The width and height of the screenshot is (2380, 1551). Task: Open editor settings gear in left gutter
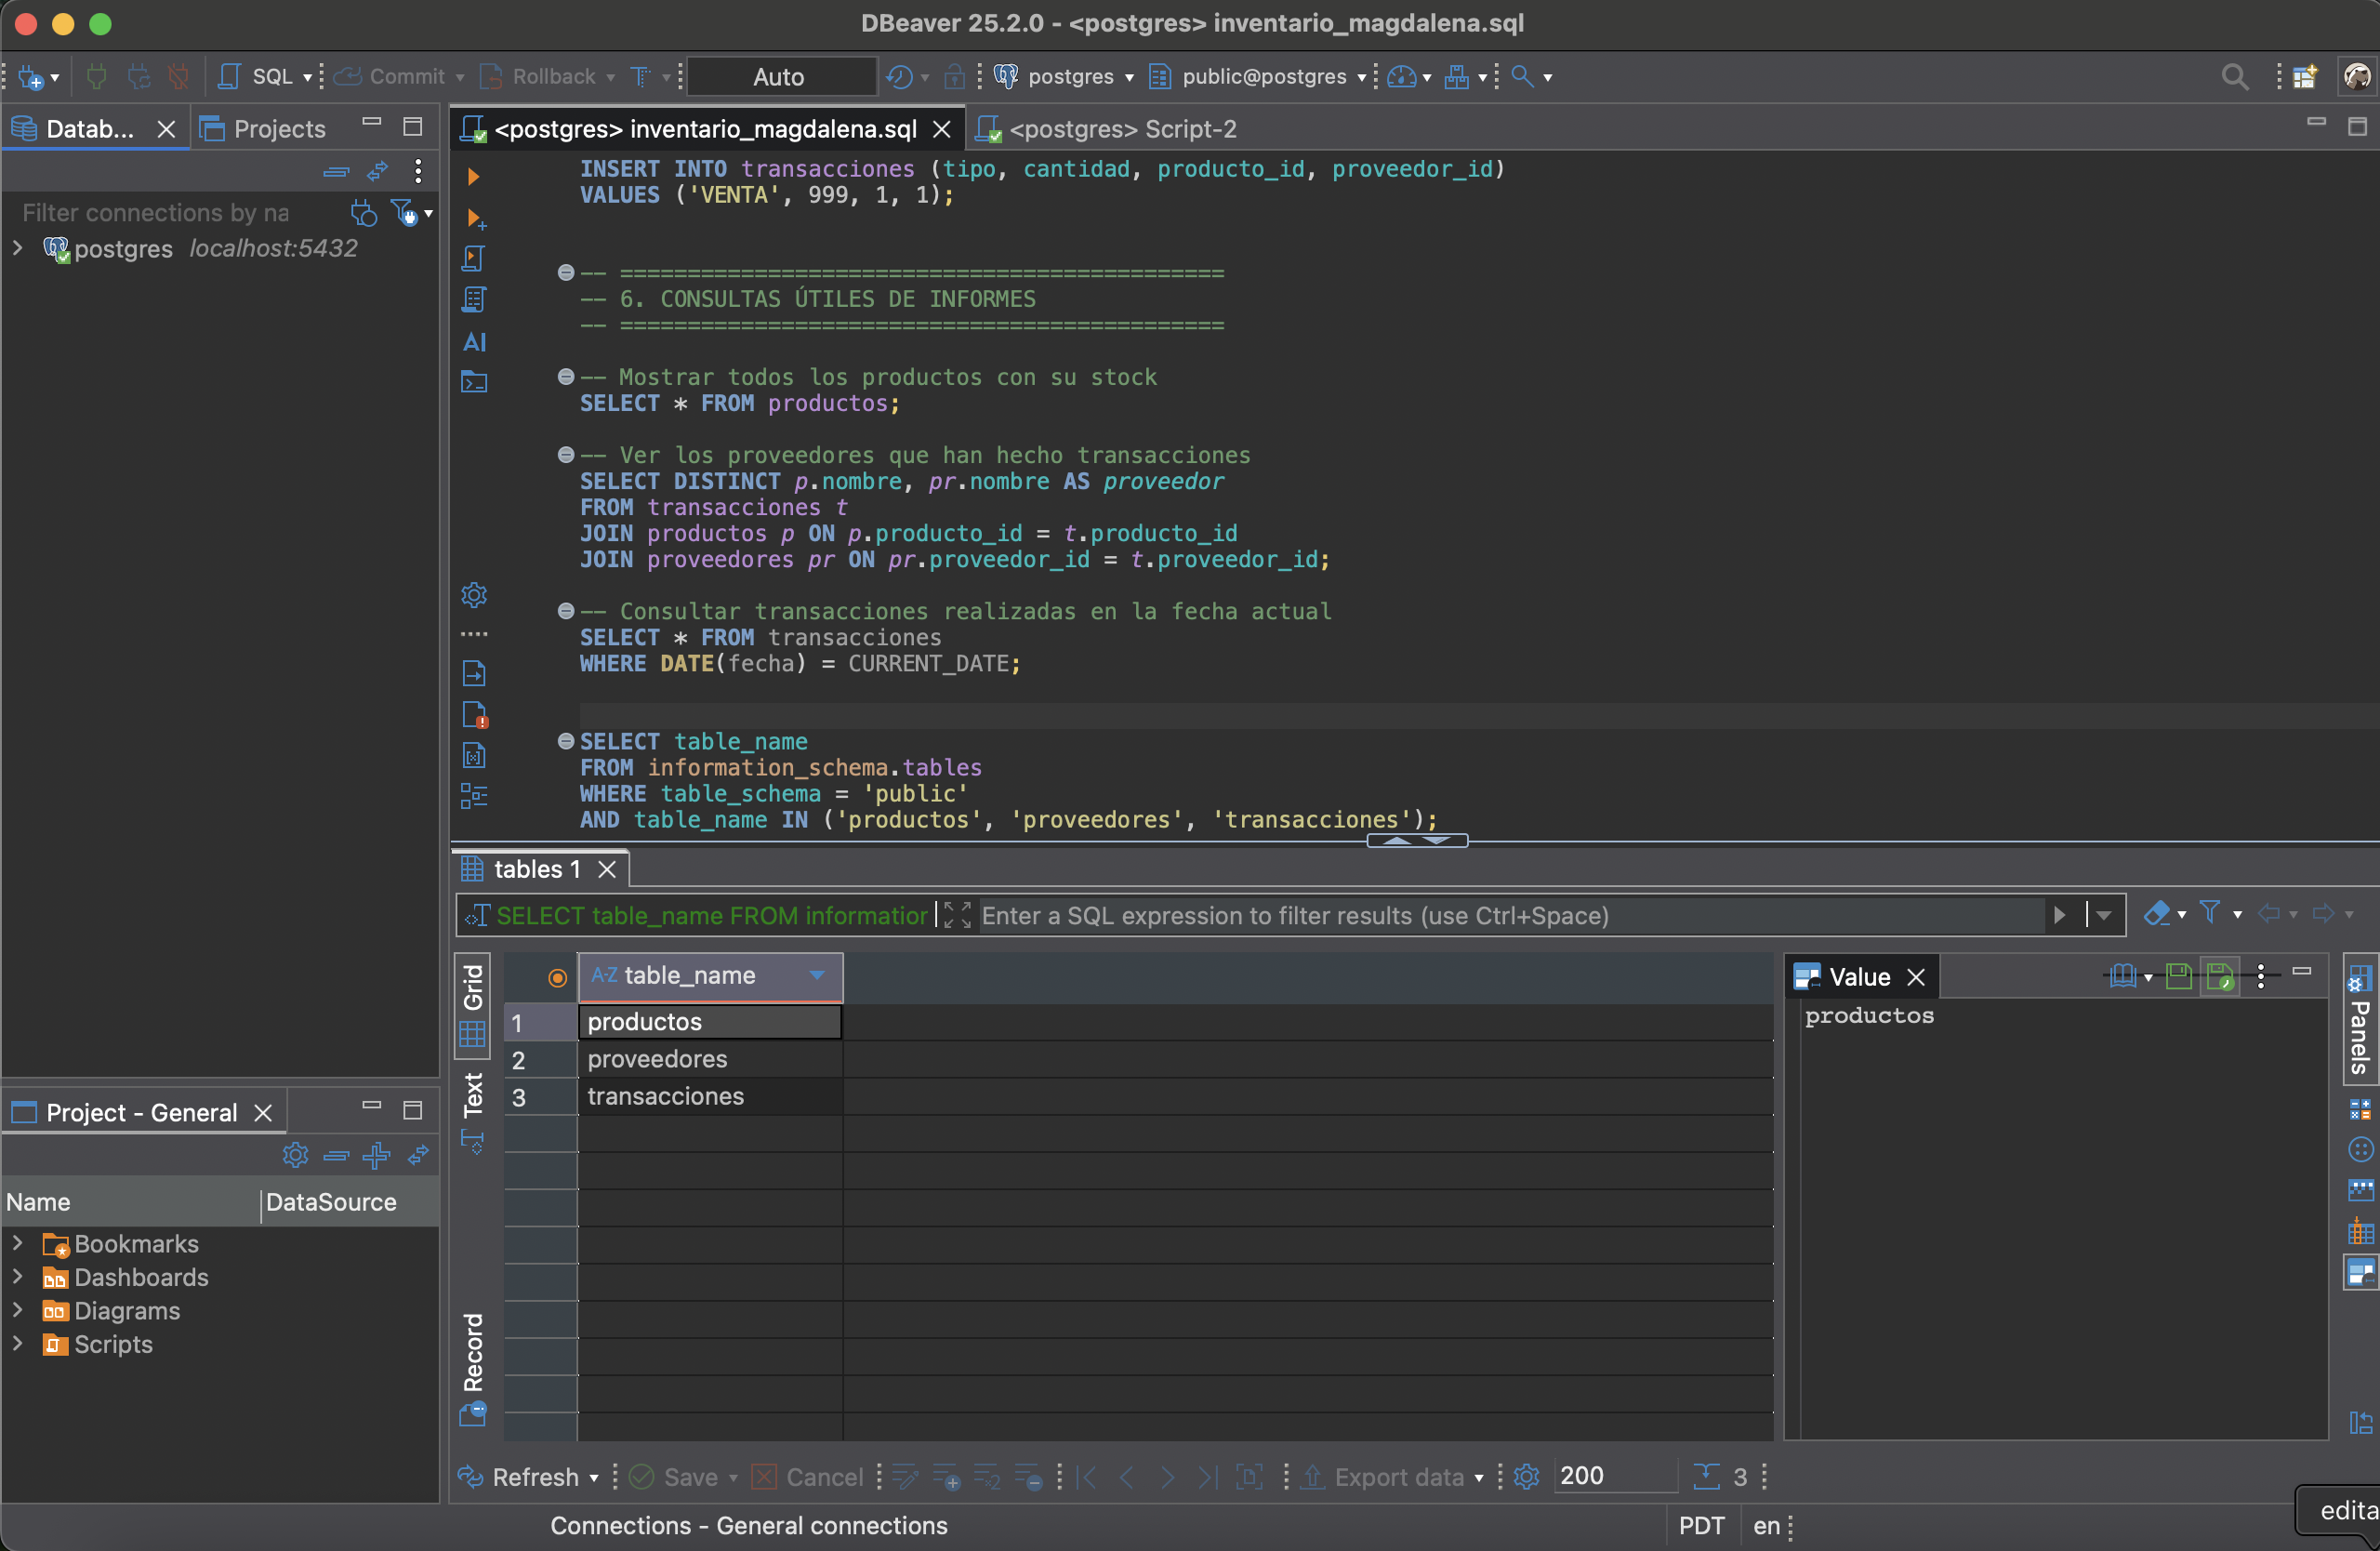coord(474,595)
